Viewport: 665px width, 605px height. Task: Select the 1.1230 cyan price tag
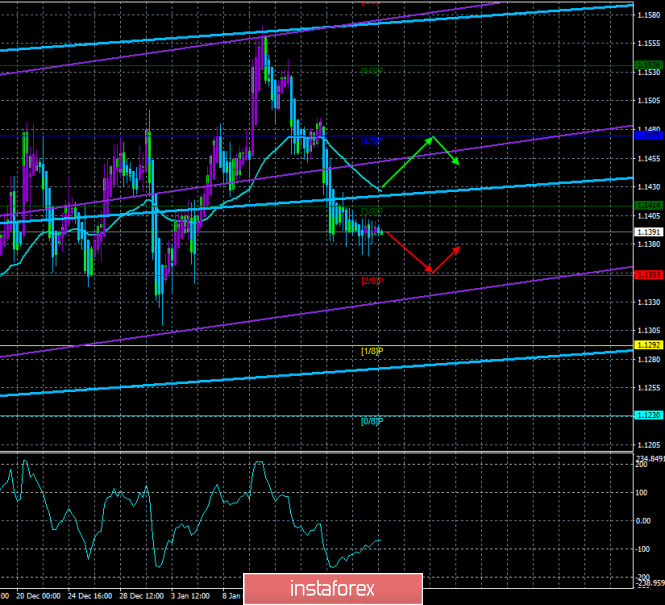[x=648, y=415]
